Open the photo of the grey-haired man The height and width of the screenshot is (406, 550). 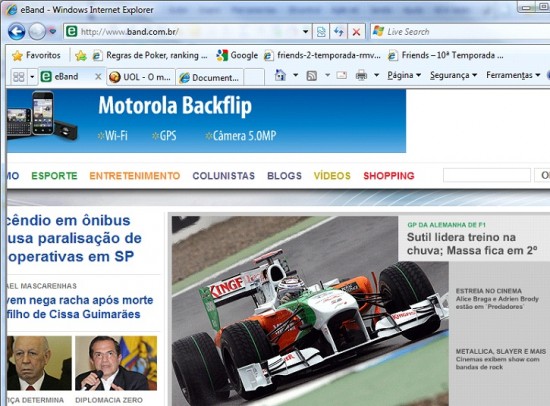coord(39,363)
